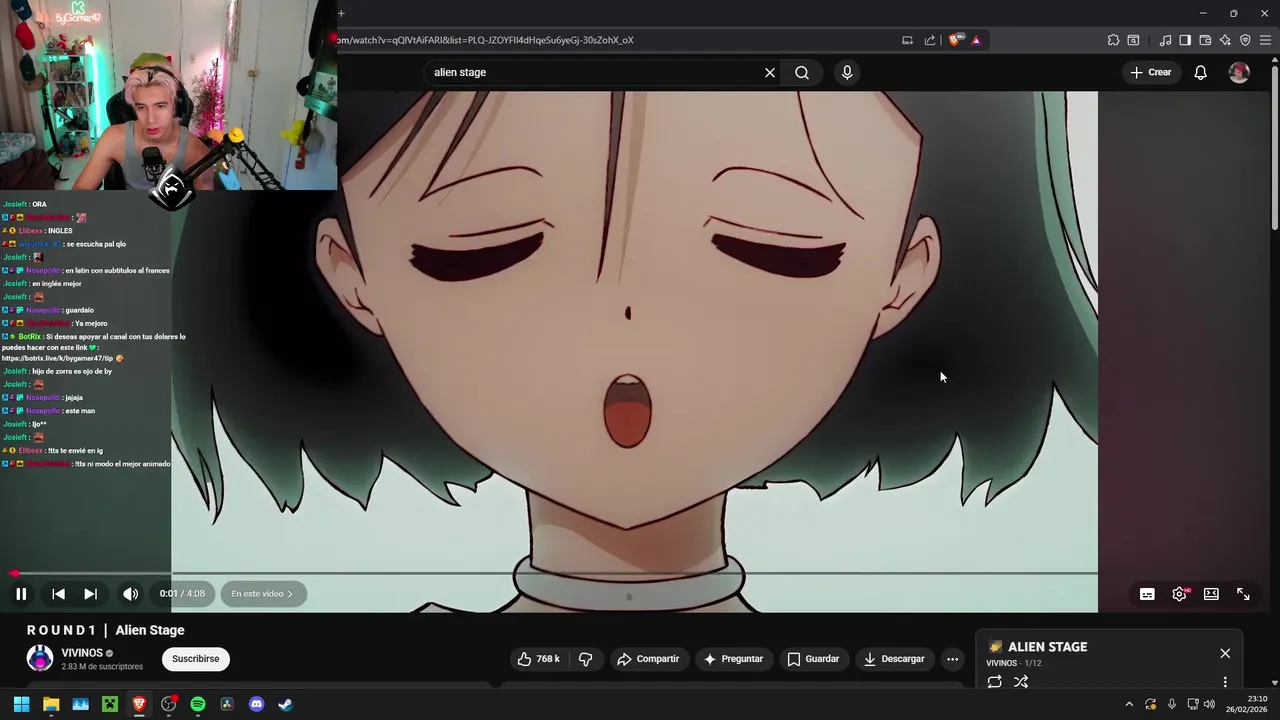Pause the video with the pause button
This screenshot has width=1280, height=720.
[x=21, y=594]
